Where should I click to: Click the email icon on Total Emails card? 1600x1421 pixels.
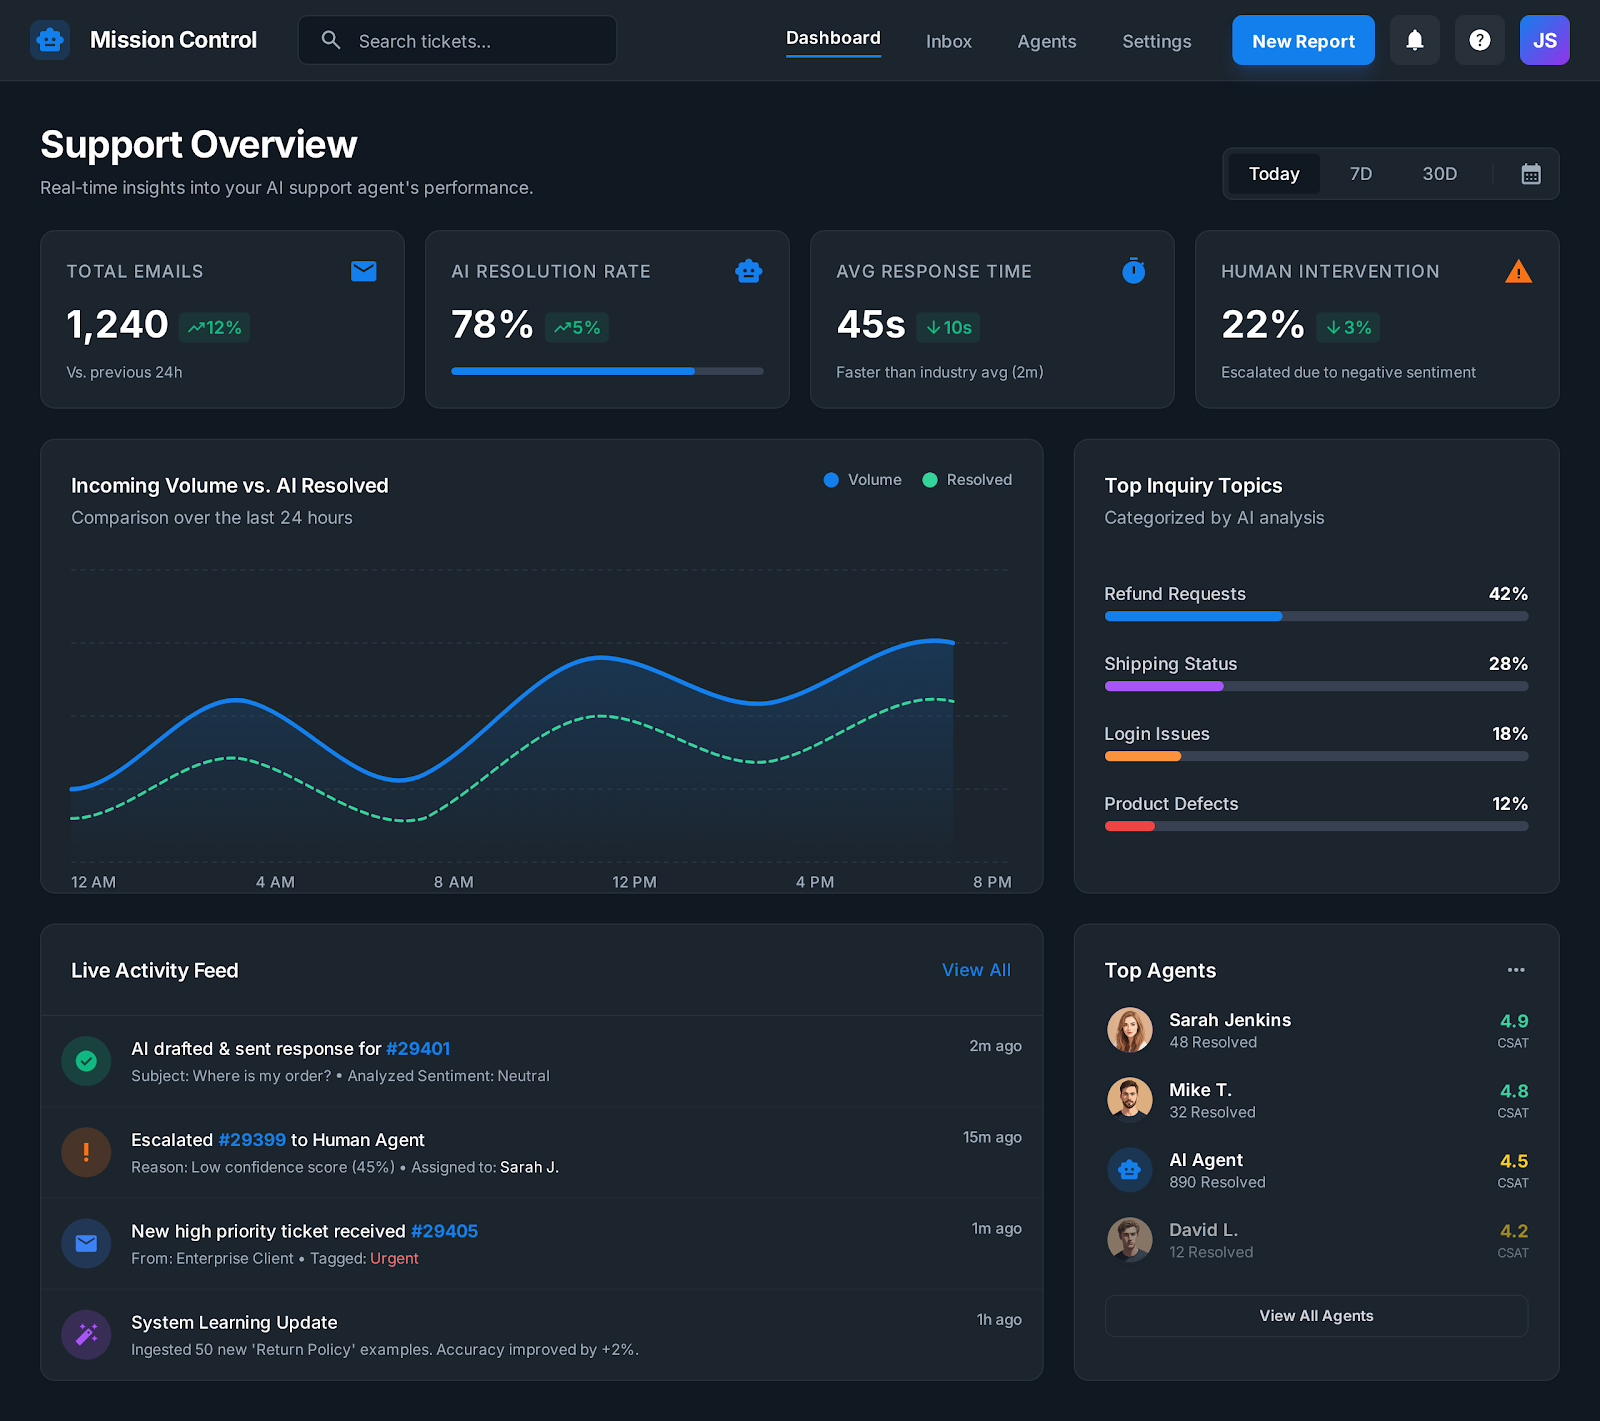363,270
